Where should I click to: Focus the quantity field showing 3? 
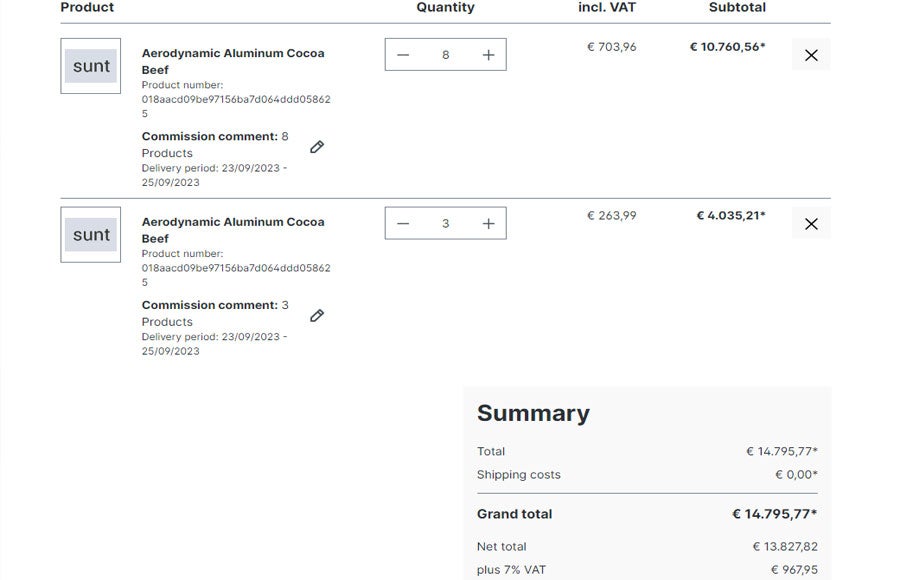point(445,224)
